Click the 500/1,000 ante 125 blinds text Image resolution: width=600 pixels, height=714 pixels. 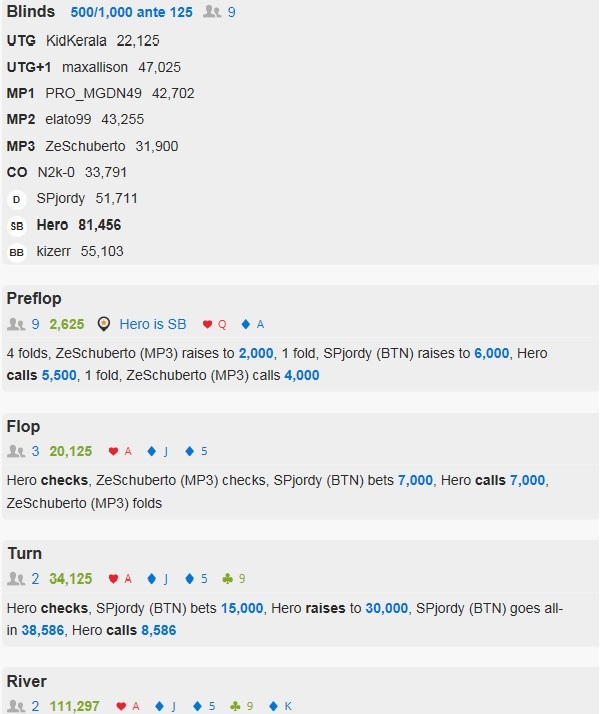click(132, 12)
